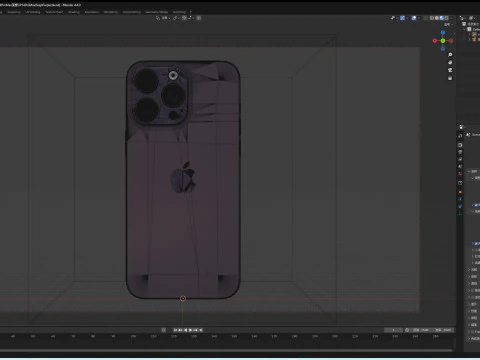480x360 pixels.
Task: Click the iPhone model's Apple logo
Action: point(183,177)
